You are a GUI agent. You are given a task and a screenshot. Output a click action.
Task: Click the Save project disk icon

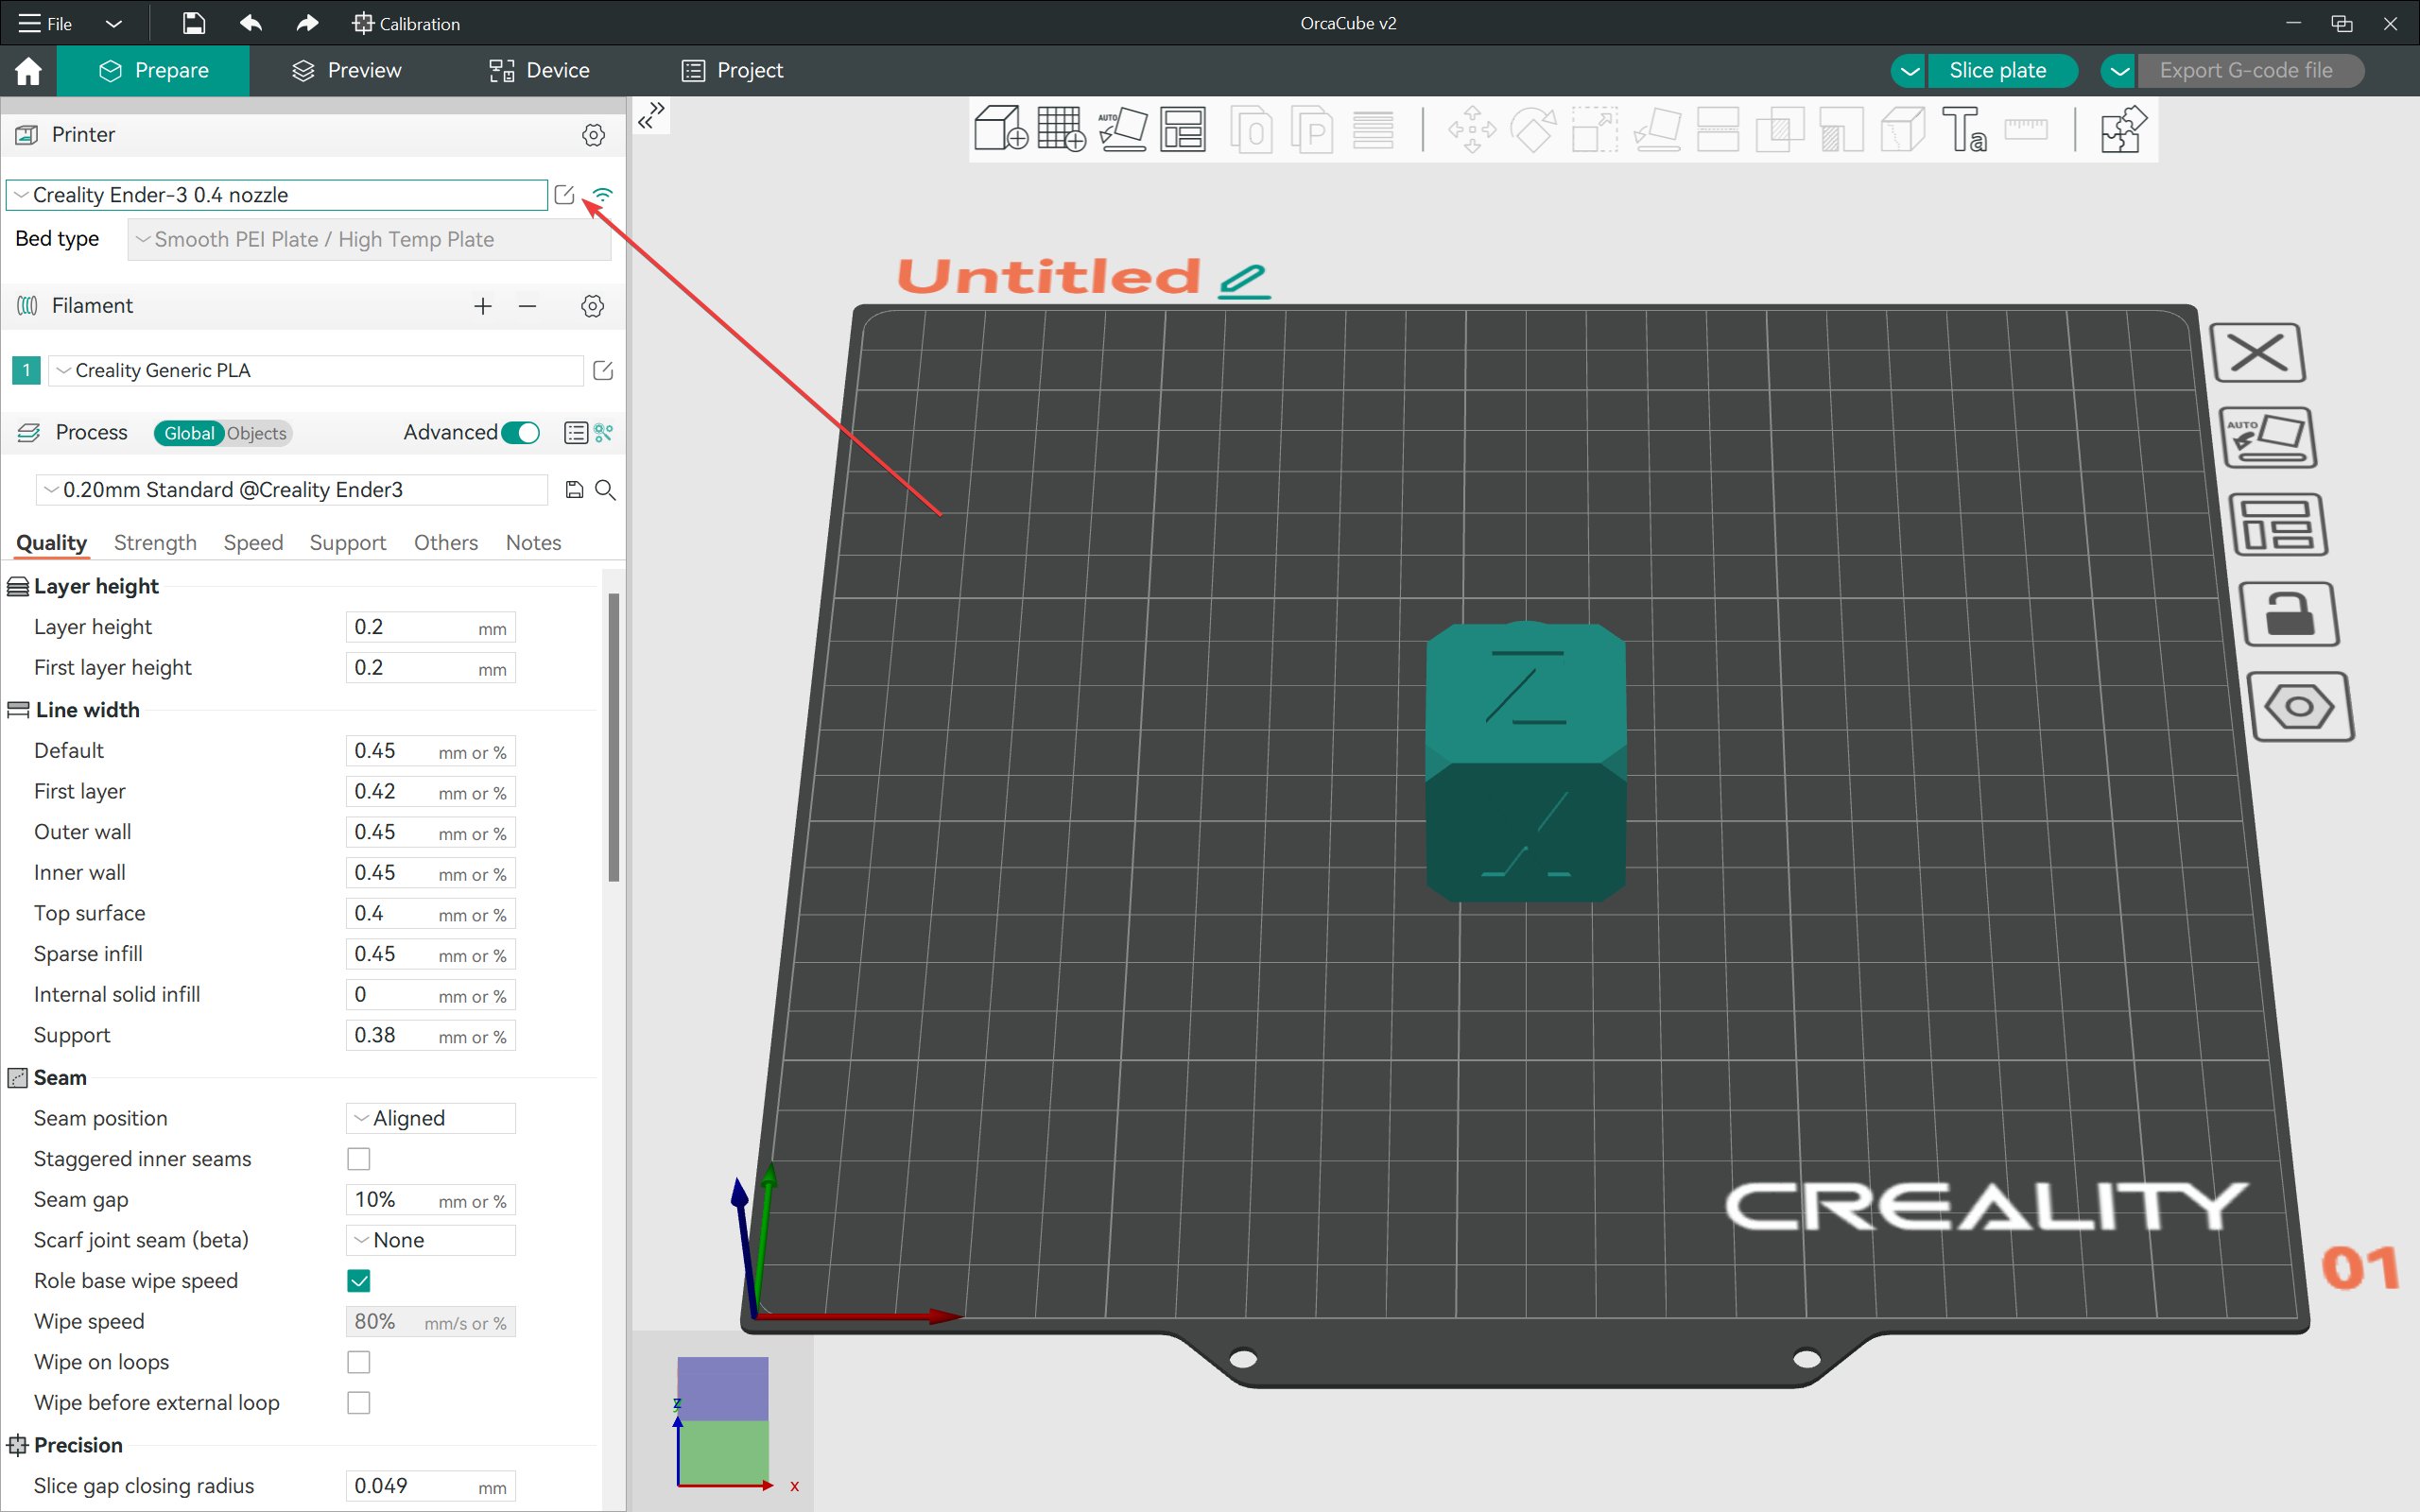[x=193, y=23]
